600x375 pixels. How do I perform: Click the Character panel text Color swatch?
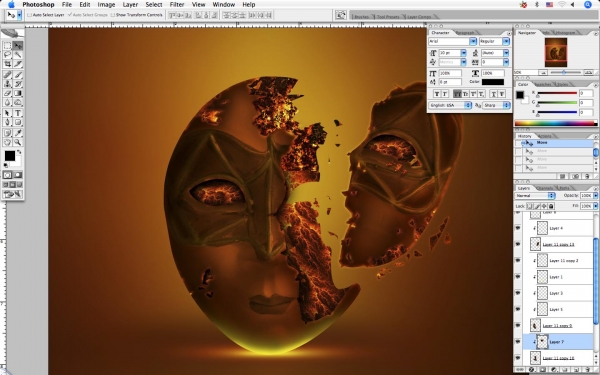pos(493,82)
